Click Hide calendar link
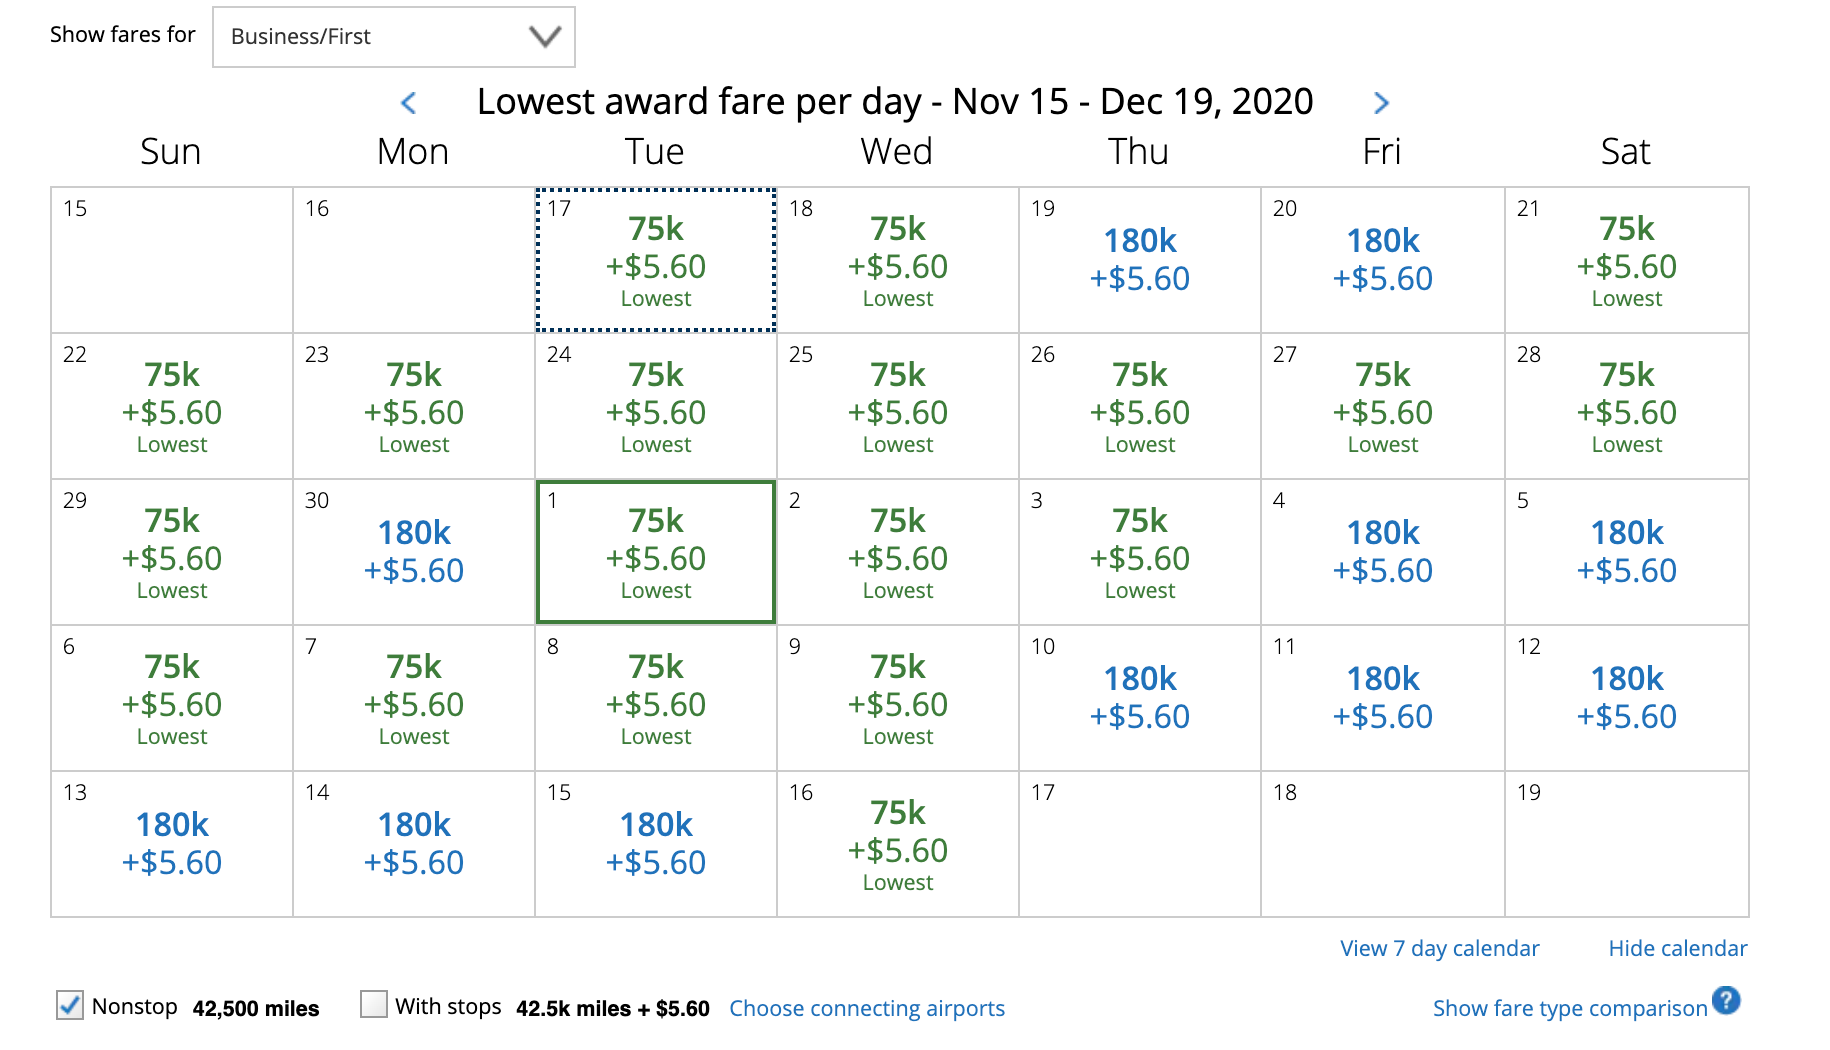1830x1050 pixels. (x=1677, y=948)
